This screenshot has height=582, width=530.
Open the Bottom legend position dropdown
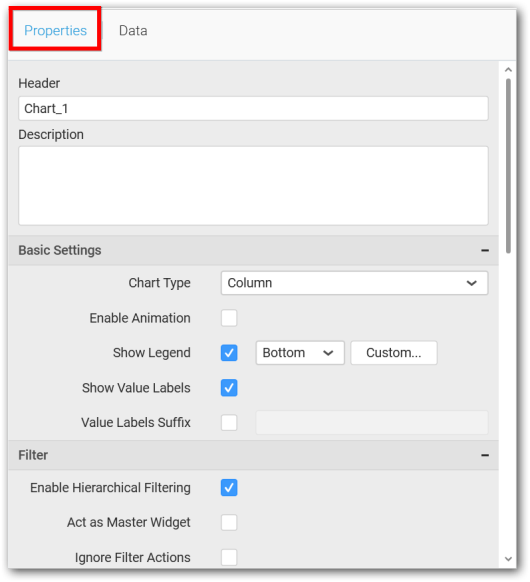click(x=300, y=353)
